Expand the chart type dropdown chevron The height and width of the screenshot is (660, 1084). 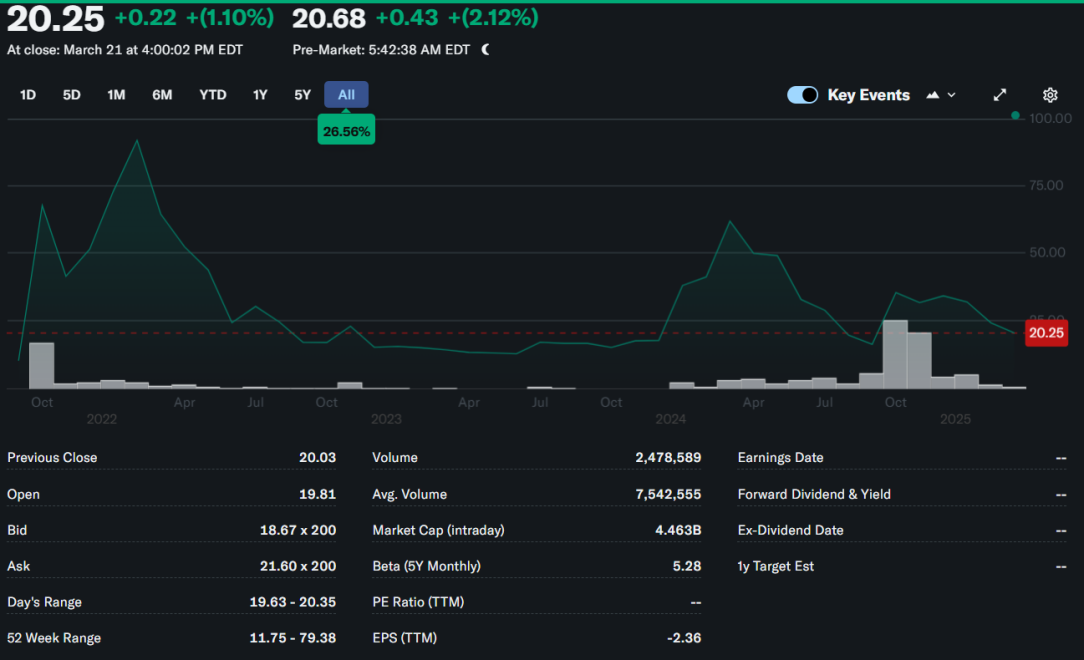click(x=952, y=95)
